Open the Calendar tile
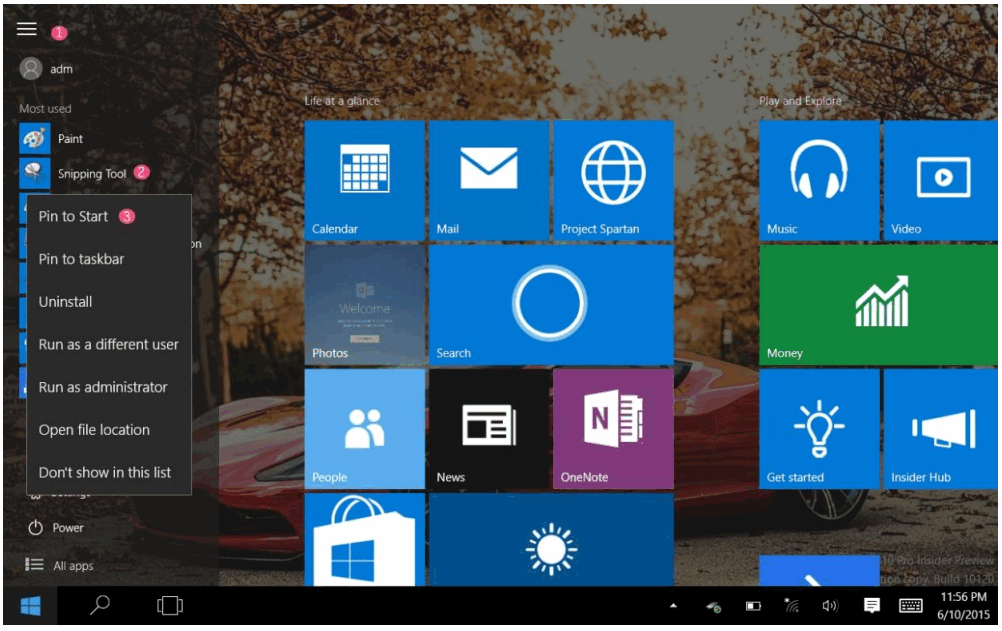Viewport: 1002px width, 631px height. pyautogui.click(x=364, y=180)
